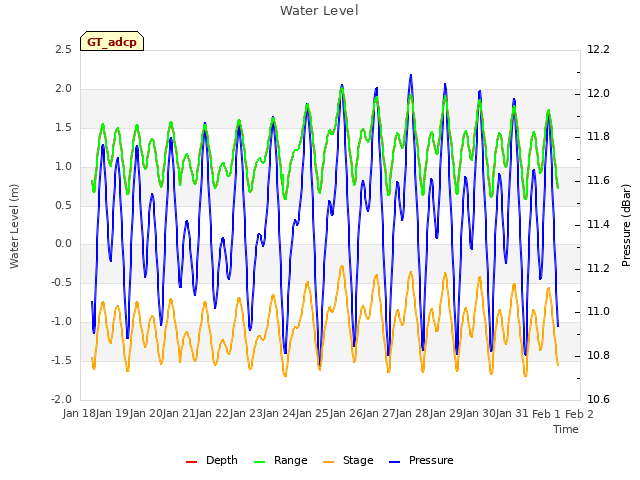
Task: Click the Pressure (dBar) axis label
Action: click(x=626, y=225)
